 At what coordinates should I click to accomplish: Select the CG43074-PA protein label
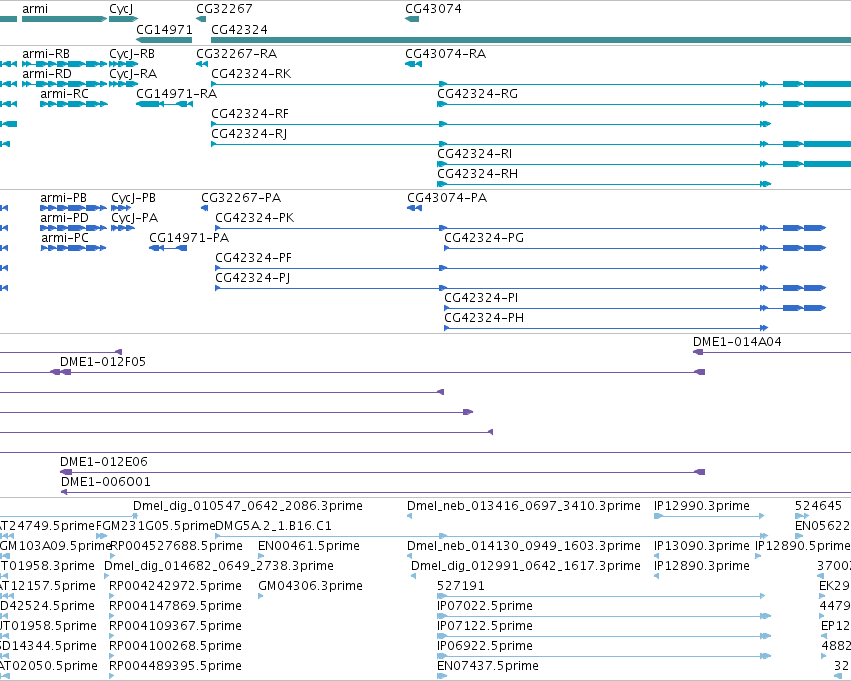pos(447,198)
